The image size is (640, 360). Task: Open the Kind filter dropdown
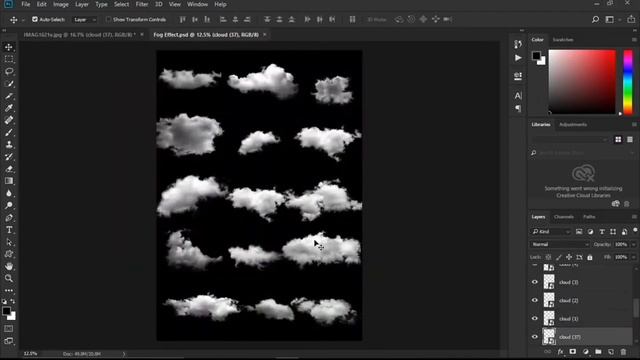click(551, 232)
